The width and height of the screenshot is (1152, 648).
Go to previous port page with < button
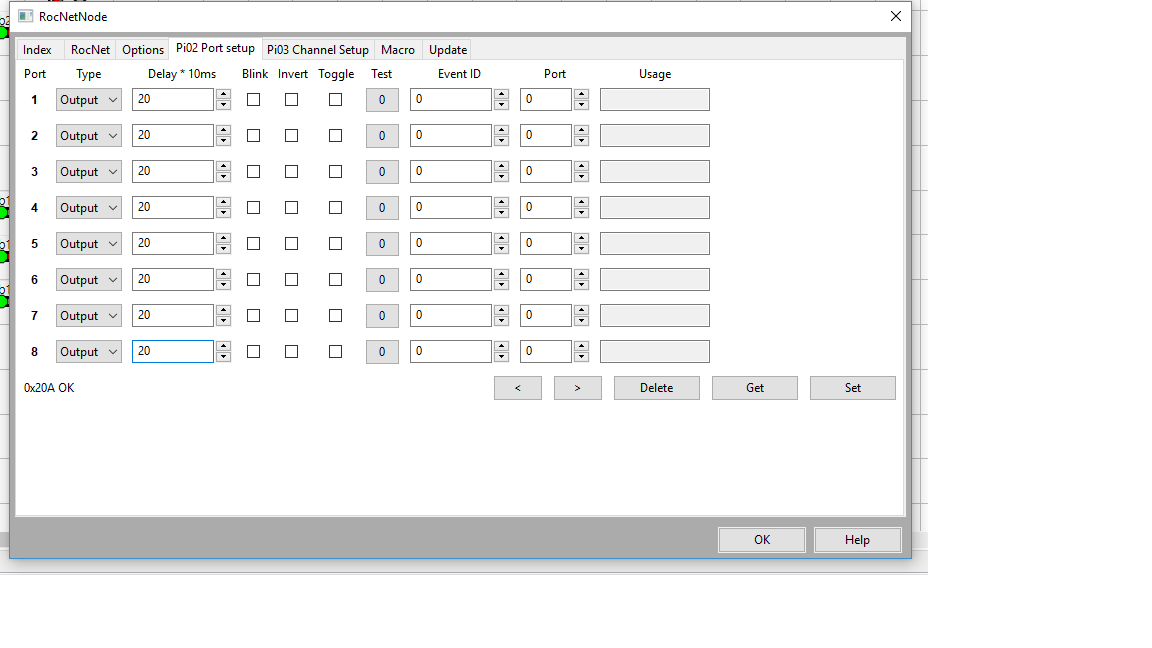[x=517, y=388]
